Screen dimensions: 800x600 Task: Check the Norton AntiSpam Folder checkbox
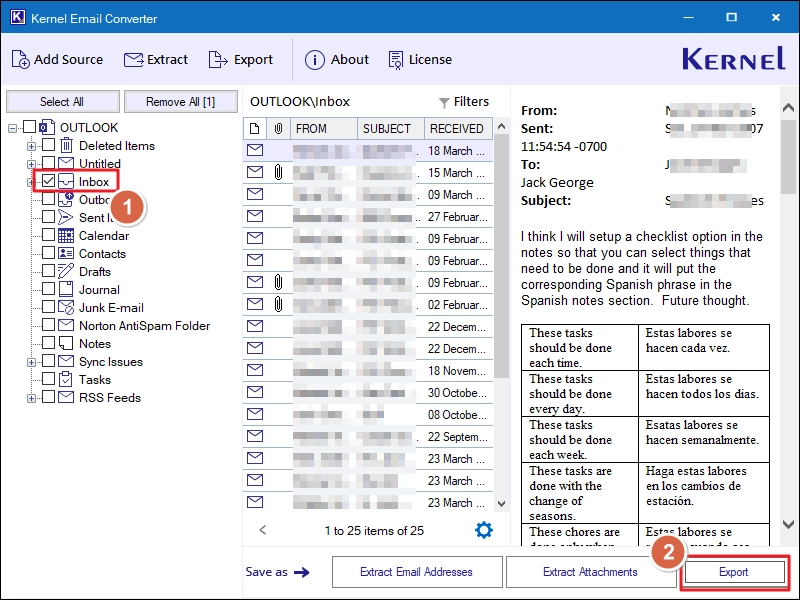(48, 324)
